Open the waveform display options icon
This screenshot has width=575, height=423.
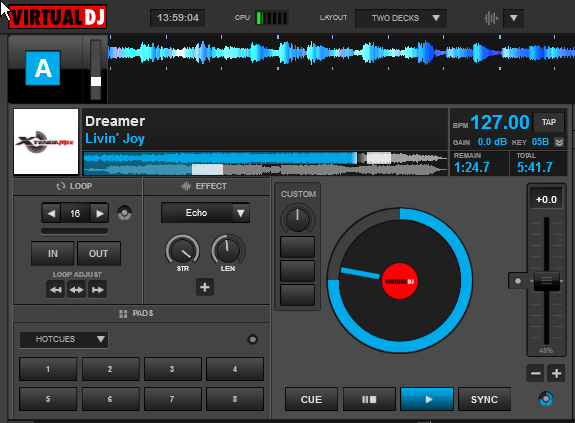(491, 18)
